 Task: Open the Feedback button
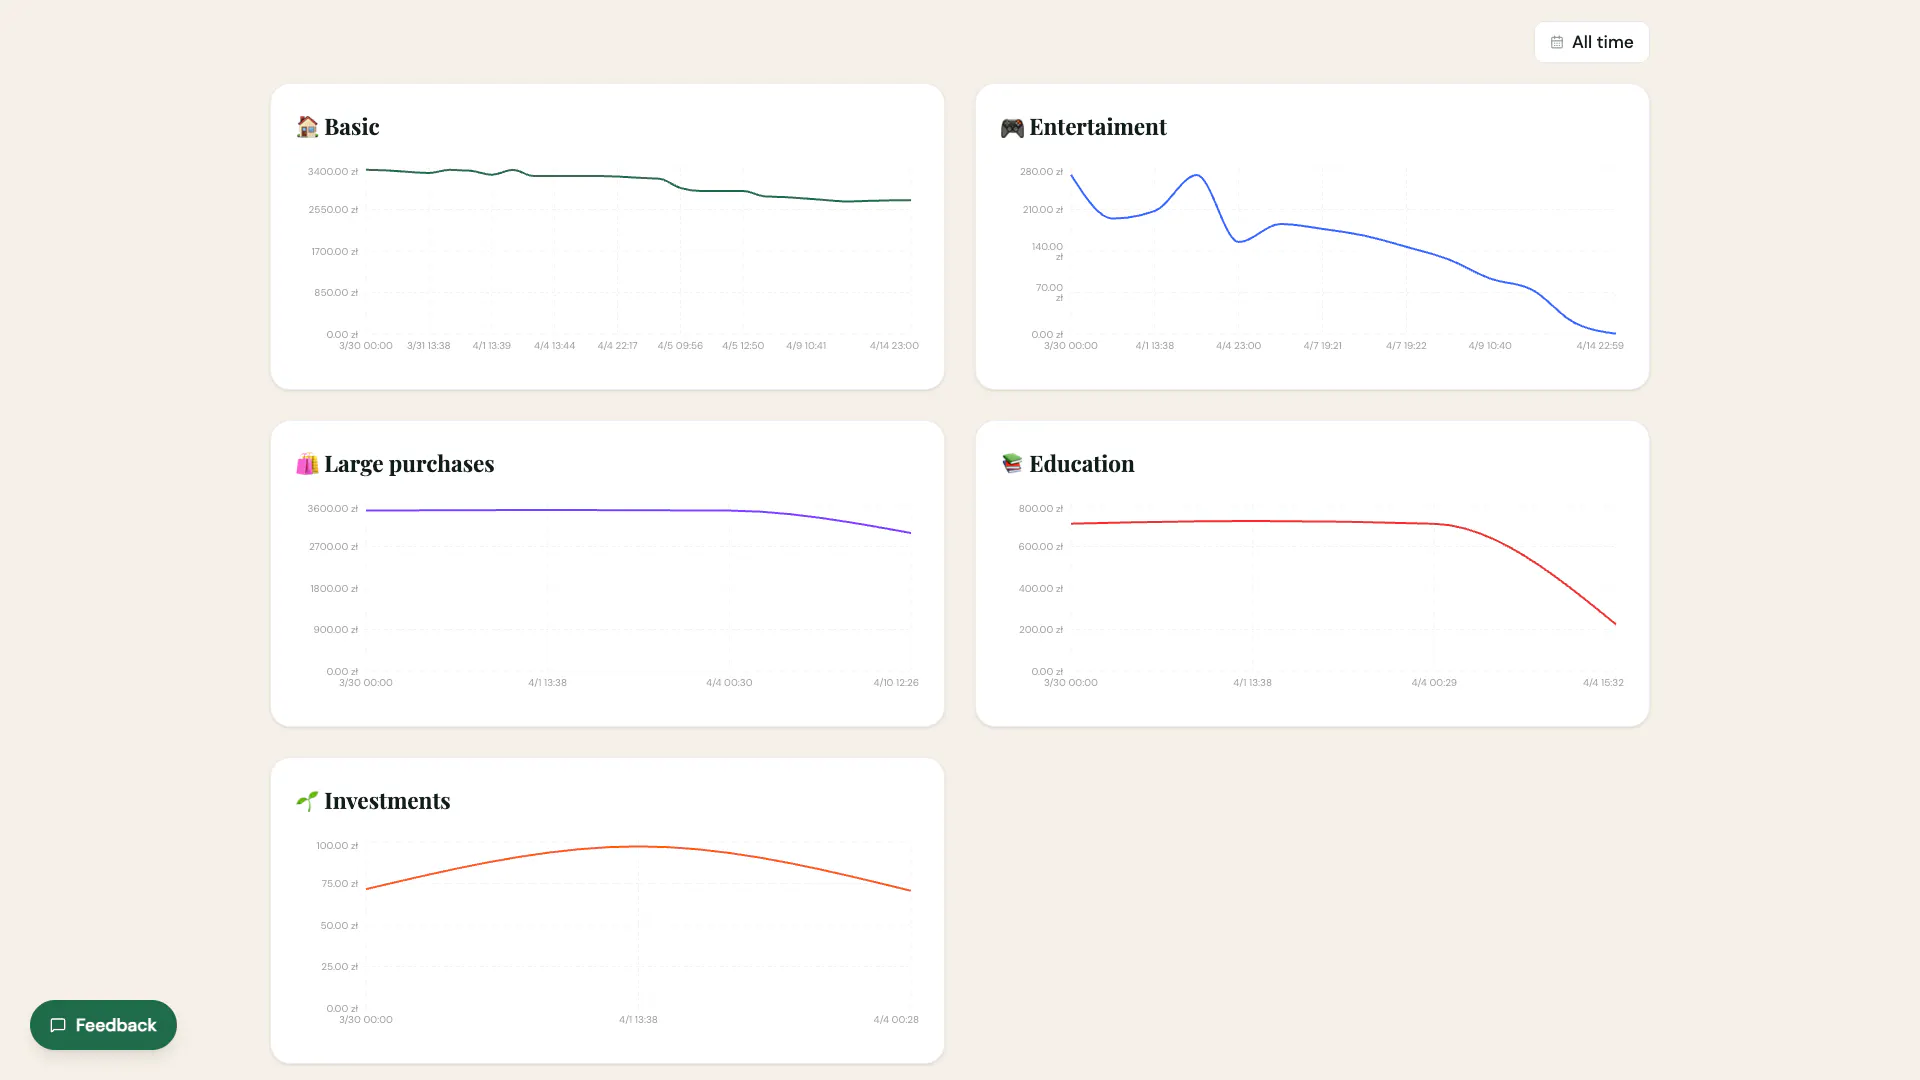coord(103,1025)
